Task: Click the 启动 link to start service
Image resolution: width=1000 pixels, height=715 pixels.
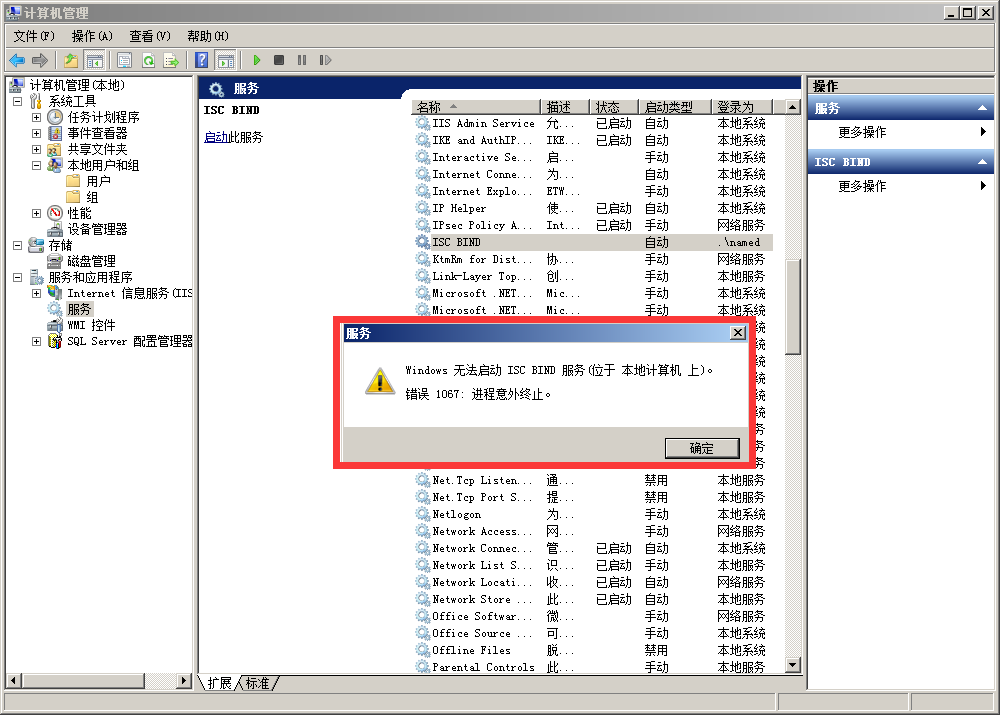Action: click(x=216, y=137)
